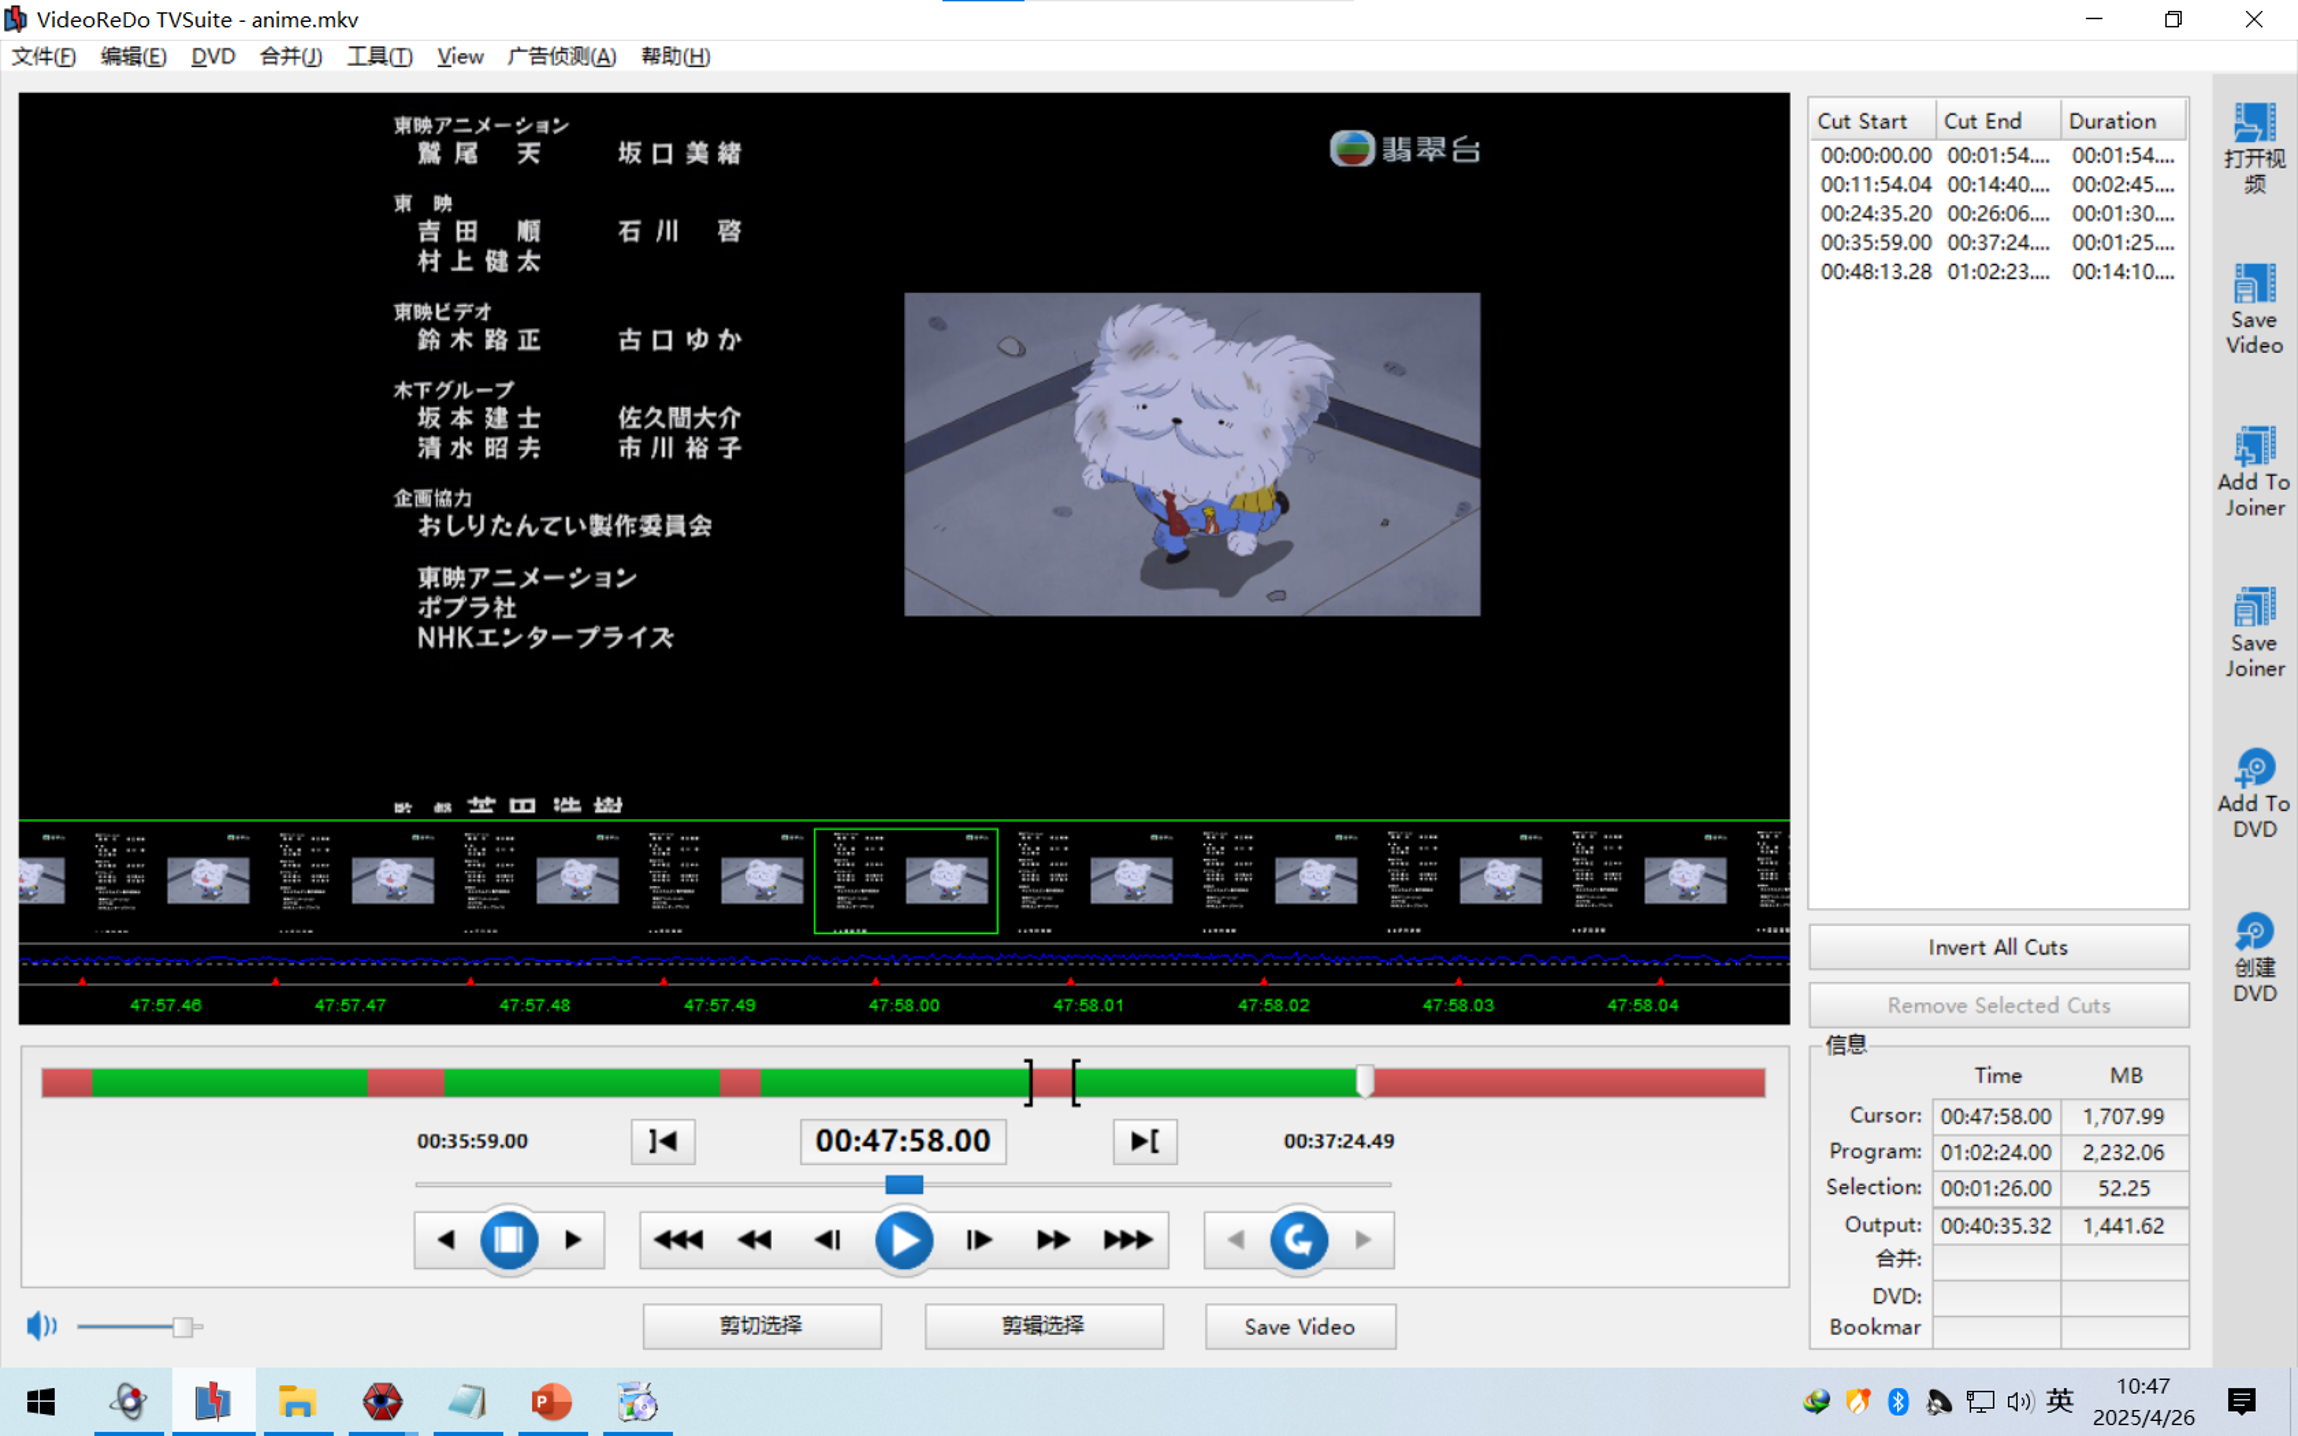Click Invert All Cuts button
Screen dimensions: 2298x1436
tap(1998, 947)
